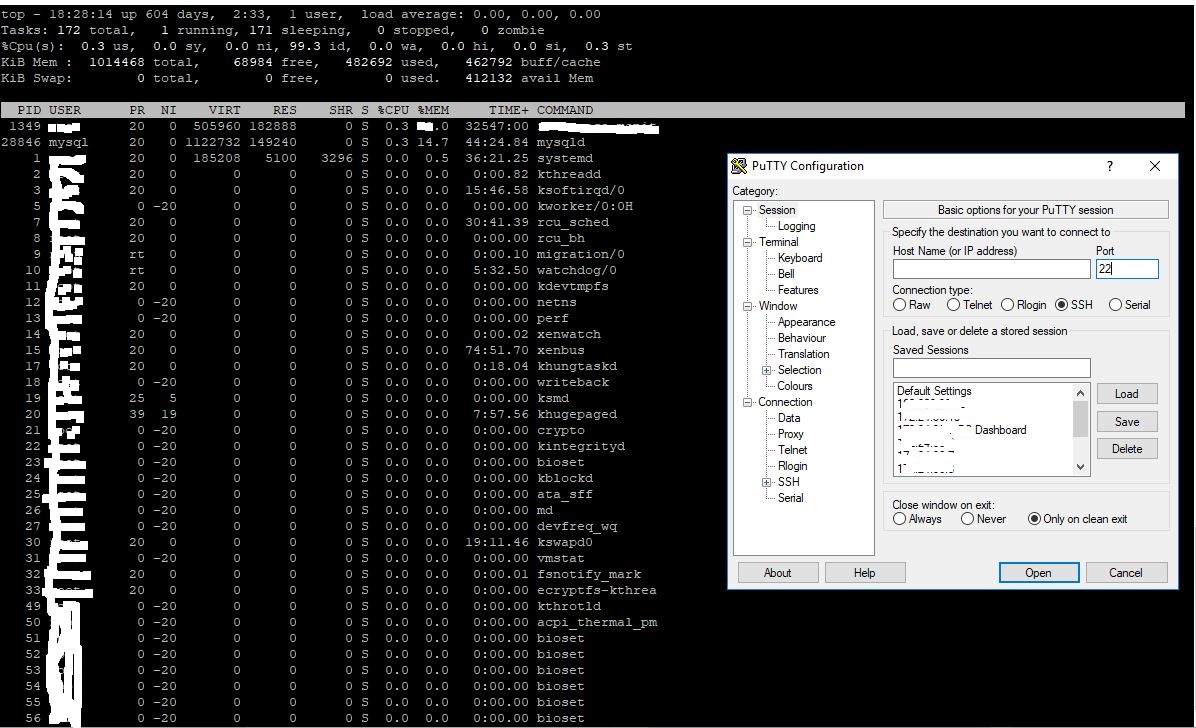Click the question mark help icon in the title bar
Image resolution: width=1196 pixels, height=728 pixels.
pyautogui.click(x=1109, y=166)
